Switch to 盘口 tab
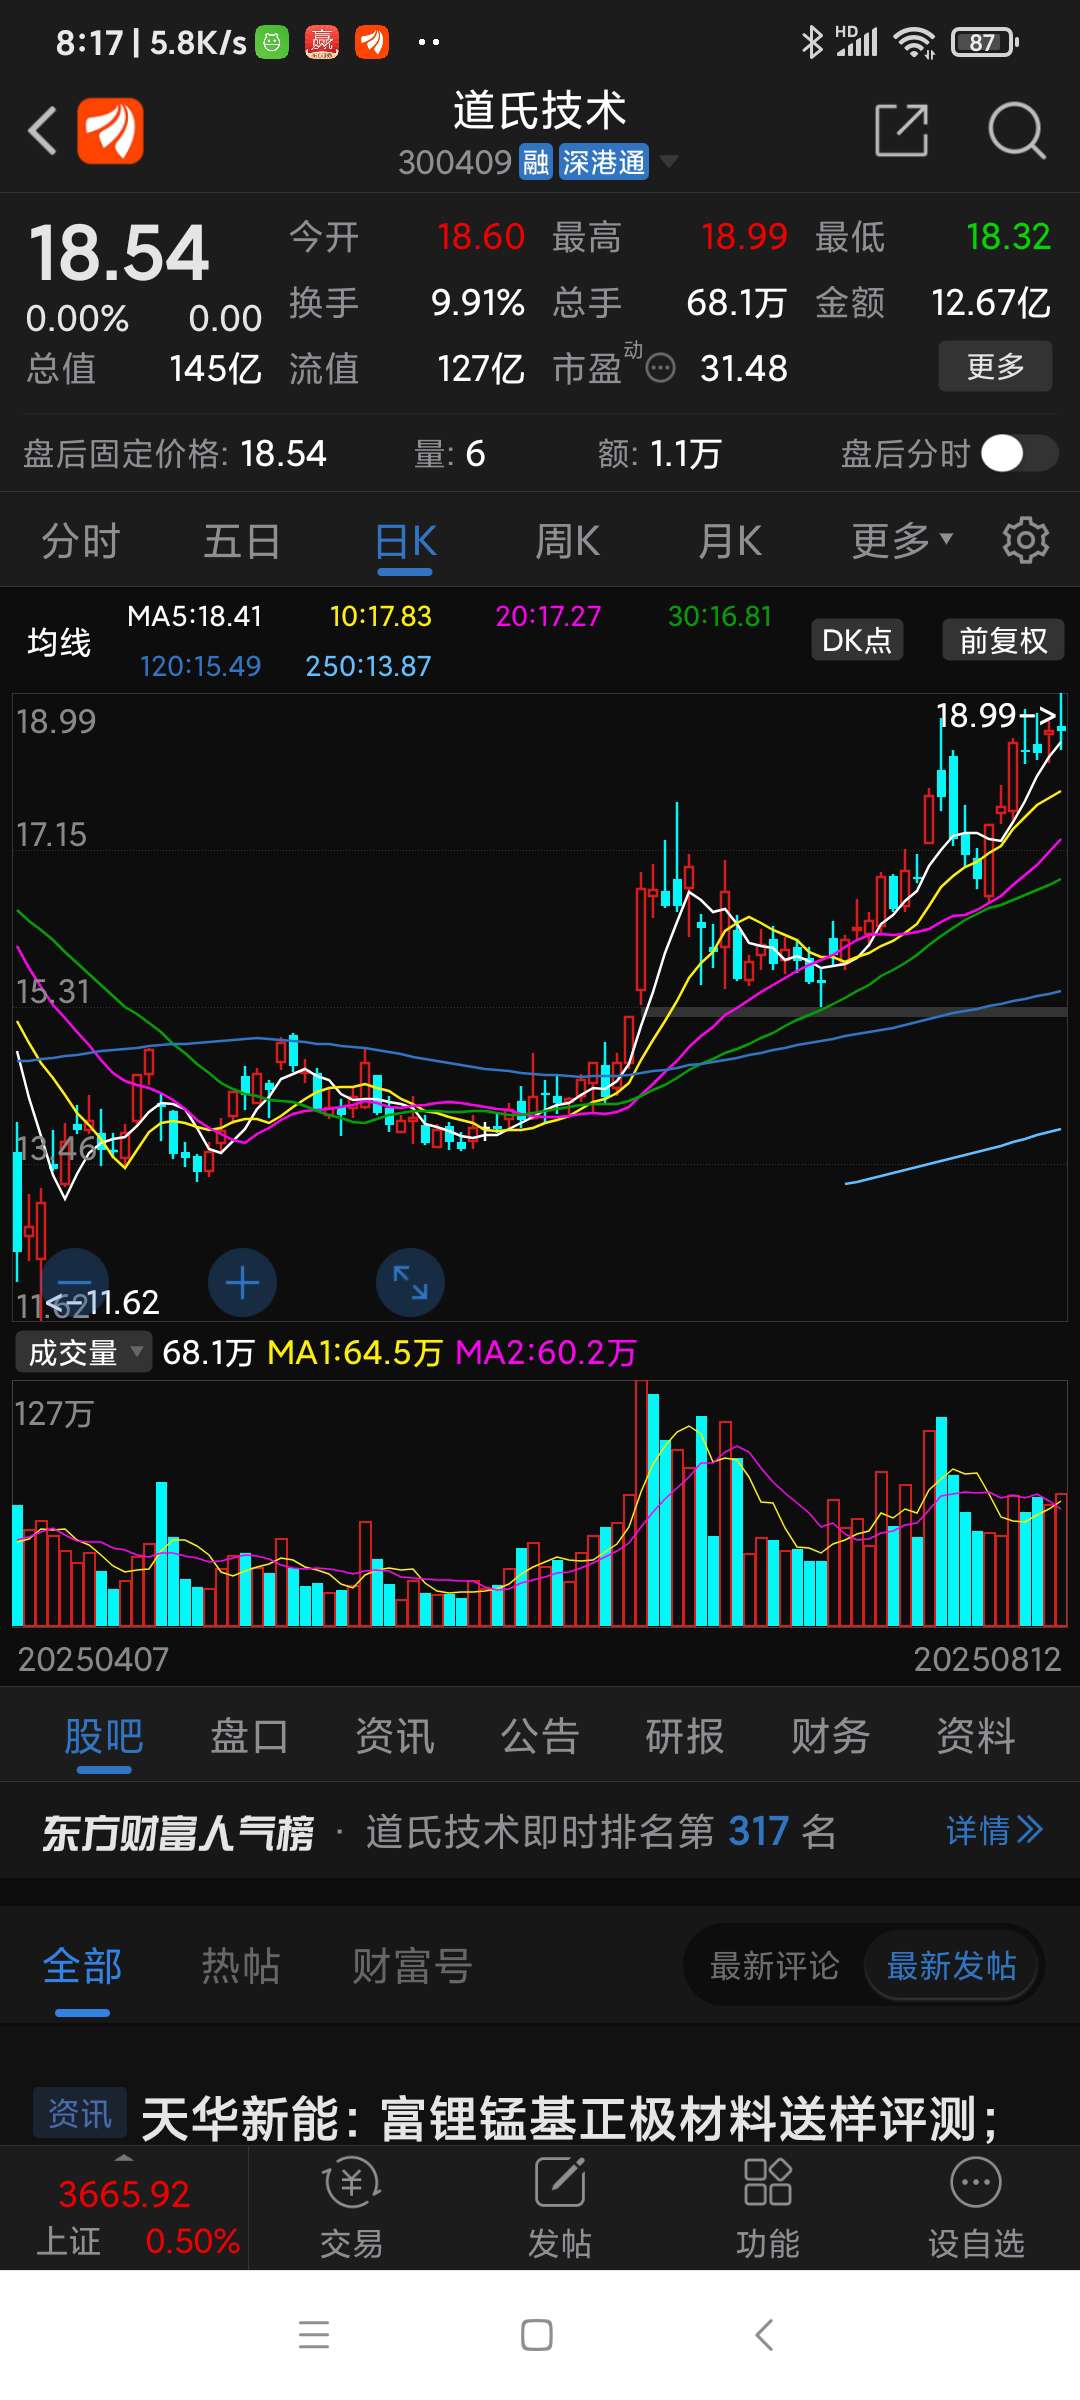 point(249,1736)
